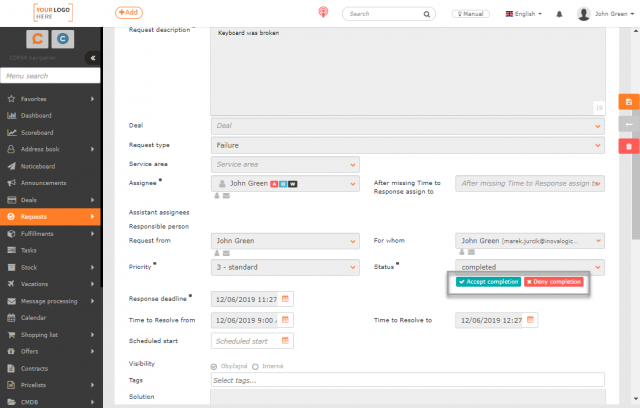The image size is (640, 408).
Task: Open After missing Time to Response dropdown
Action: [x=530, y=184]
